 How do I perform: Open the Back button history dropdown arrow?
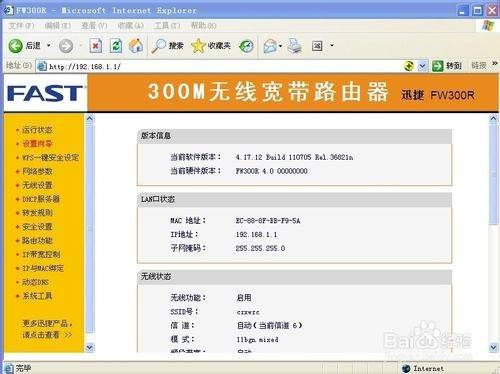49,45
